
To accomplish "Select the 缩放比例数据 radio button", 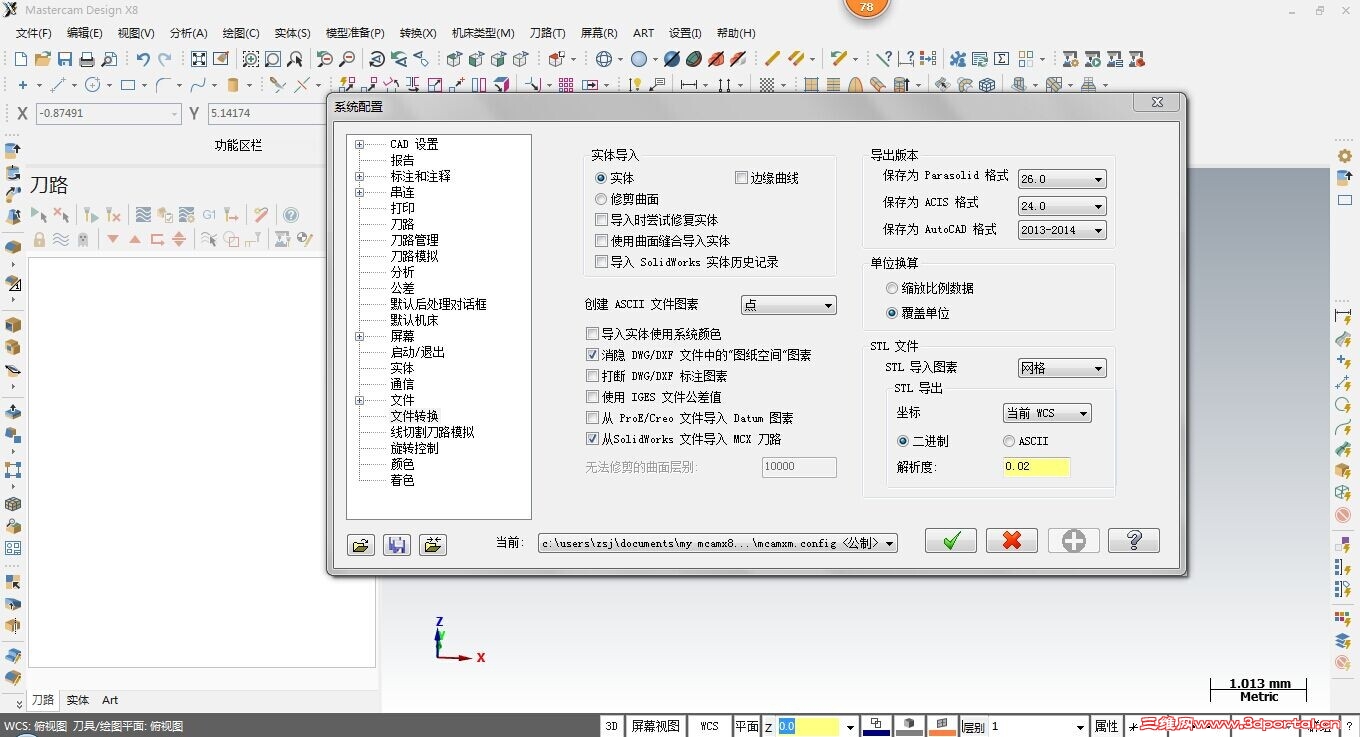I will [891, 288].
